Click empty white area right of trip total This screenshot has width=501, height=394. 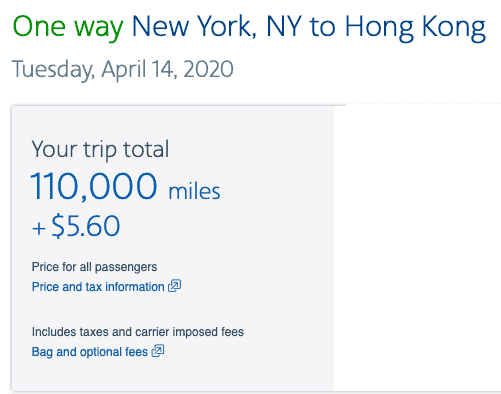(x=417, y=247)
